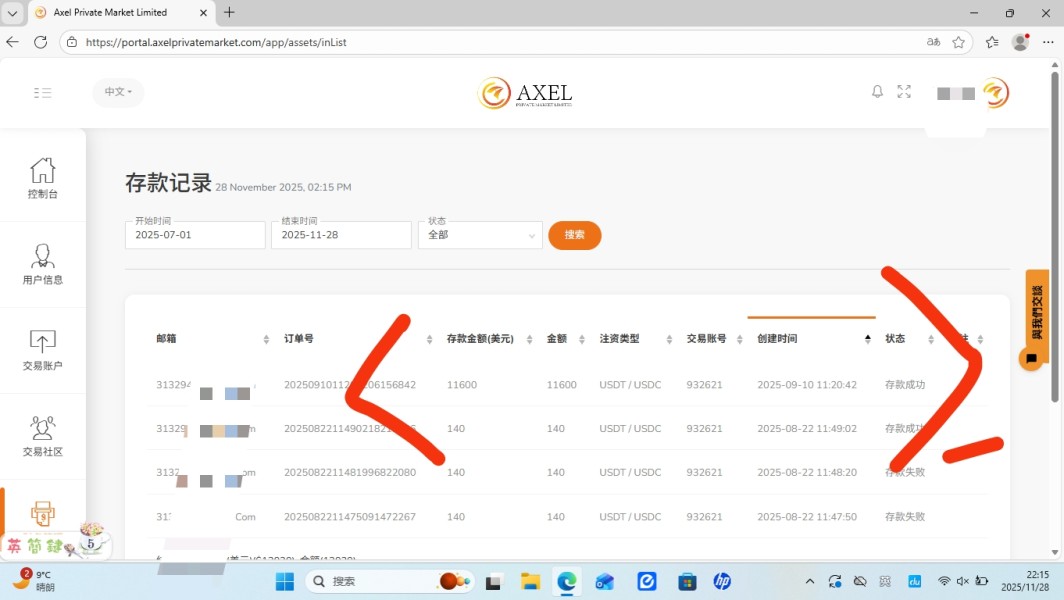Viewport: 1064px width, 600px height.
Task: Click the notification bell icon
Action: tap(877, 92)
